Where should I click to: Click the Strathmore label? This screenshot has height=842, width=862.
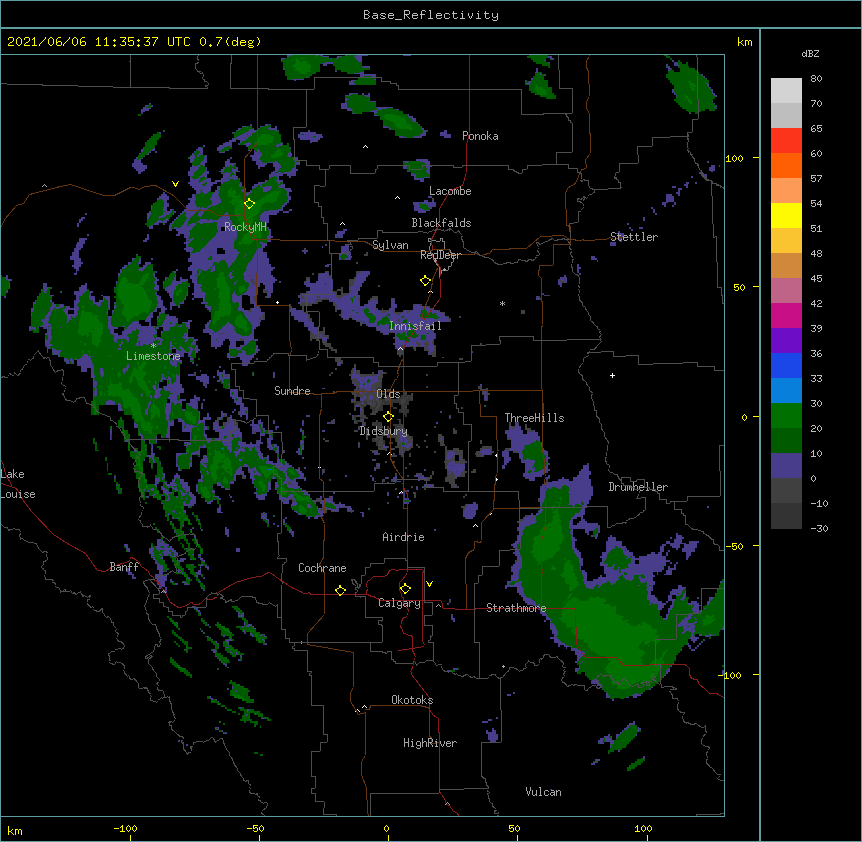click(516, 608)
